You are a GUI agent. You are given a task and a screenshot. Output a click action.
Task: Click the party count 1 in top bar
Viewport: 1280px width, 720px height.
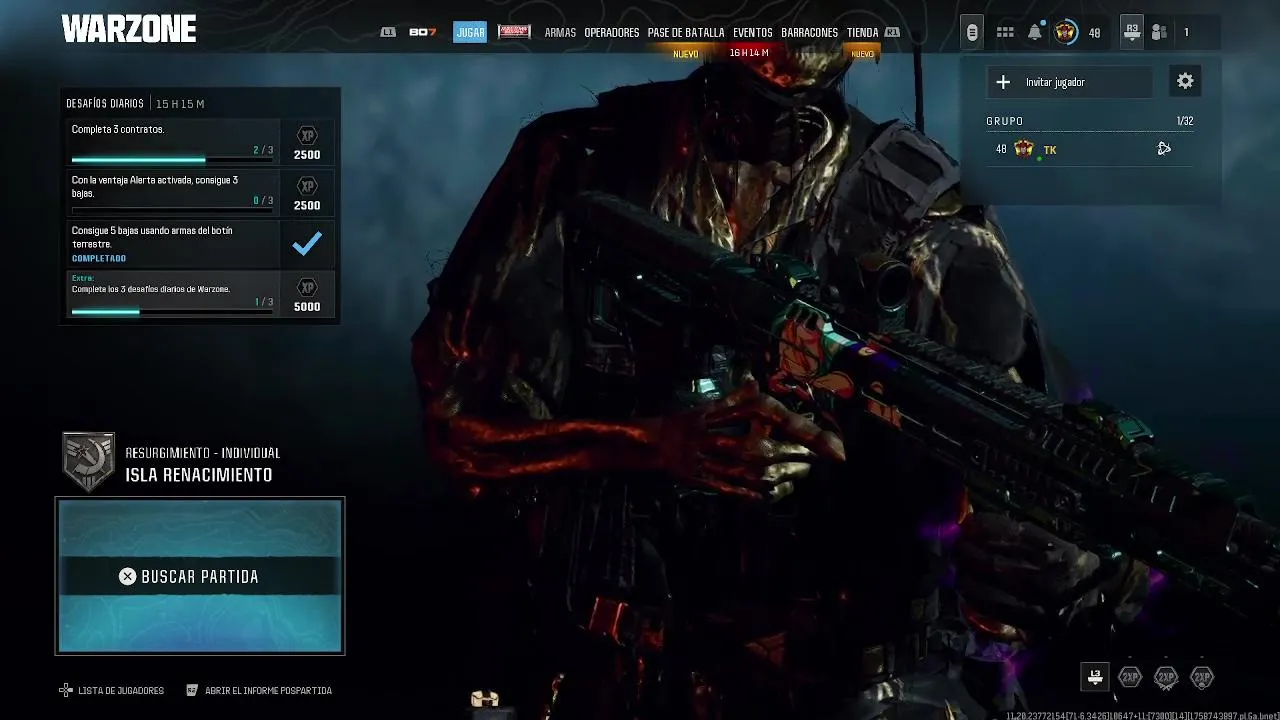click(x=1187, y=33)
